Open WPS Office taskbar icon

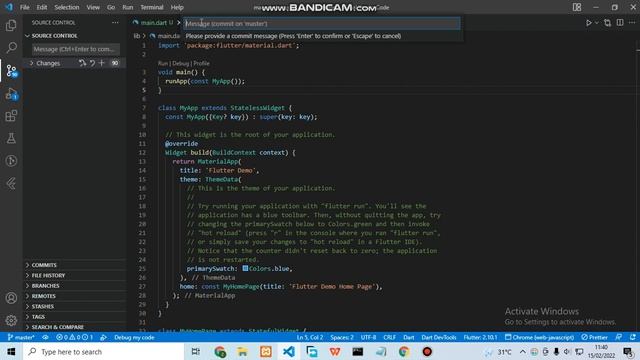335,351
